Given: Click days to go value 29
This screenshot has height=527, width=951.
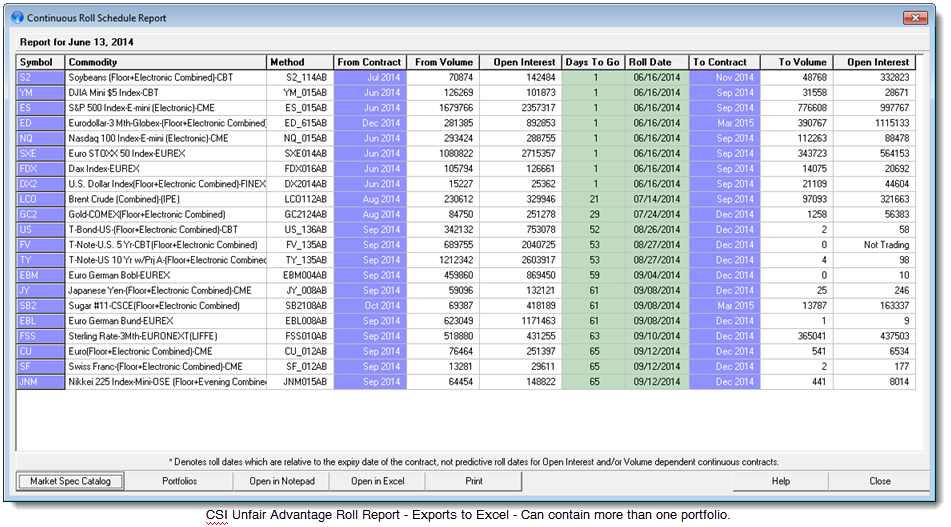Looking at the screenshot, I should 593,214.
